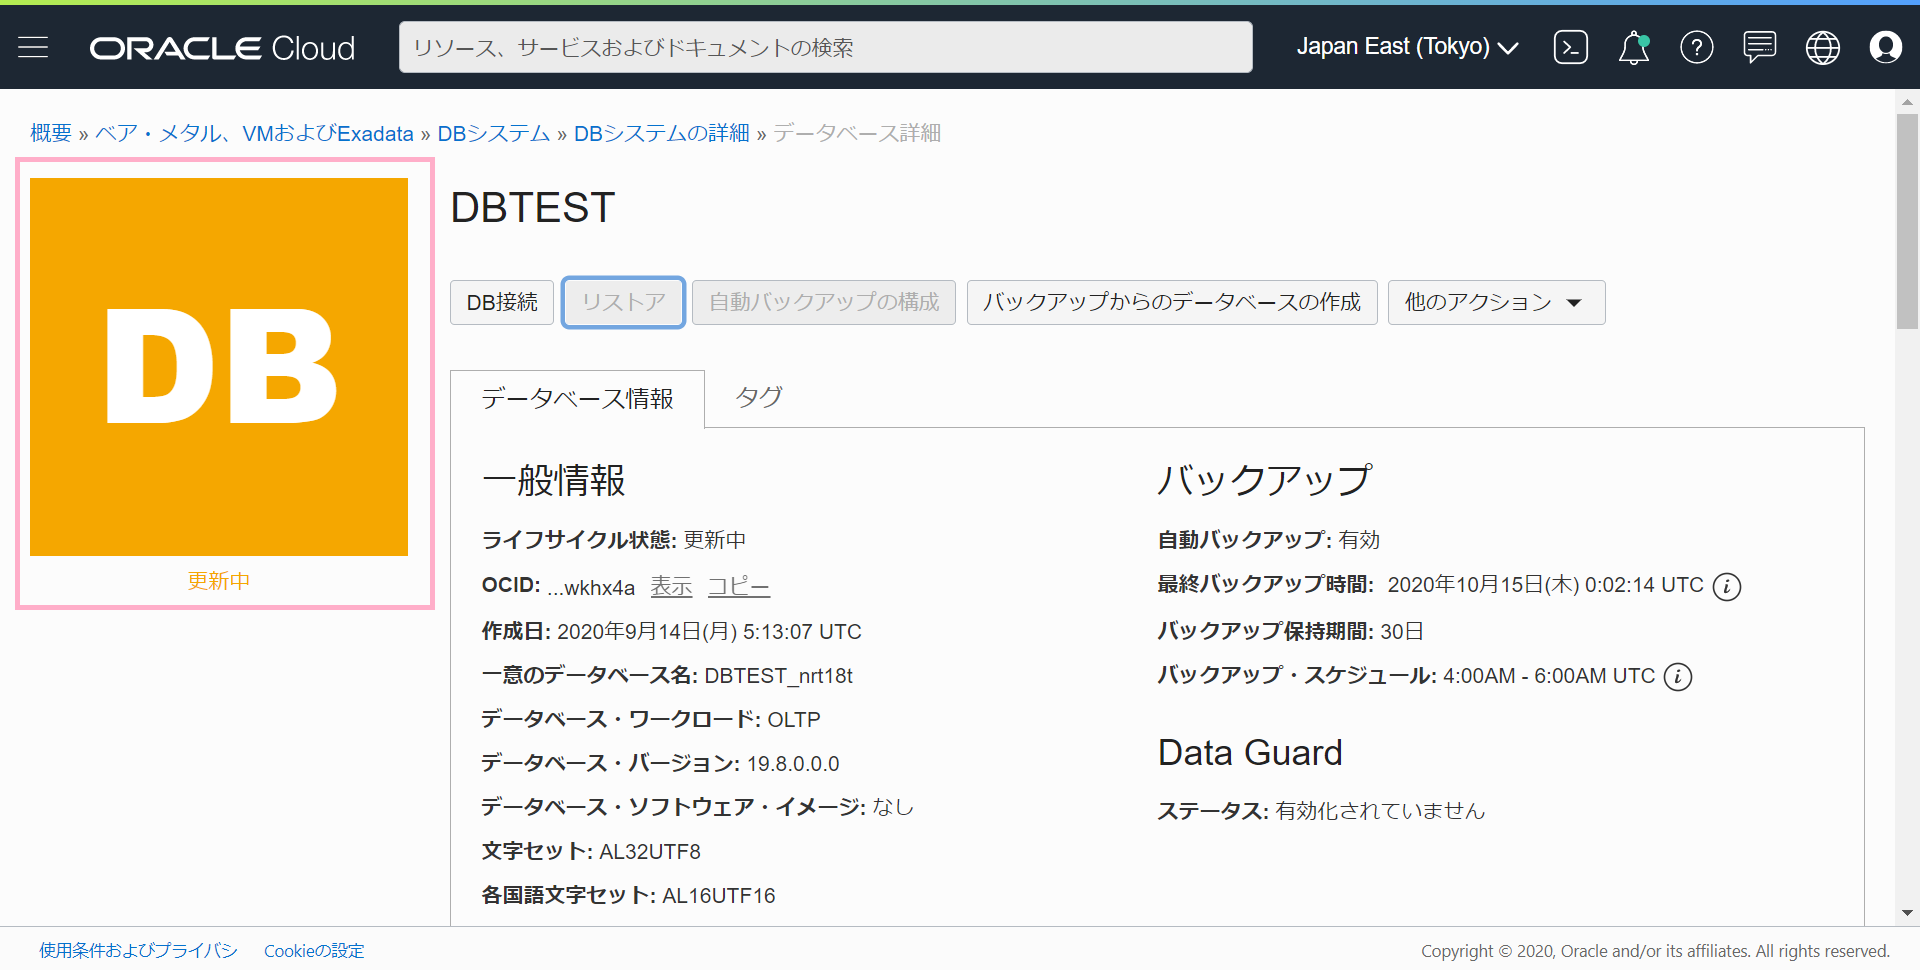The image size is (1920, 970).
Task: Expand the Japan East (Tokyo) region selector
Action: [1407, 47]
